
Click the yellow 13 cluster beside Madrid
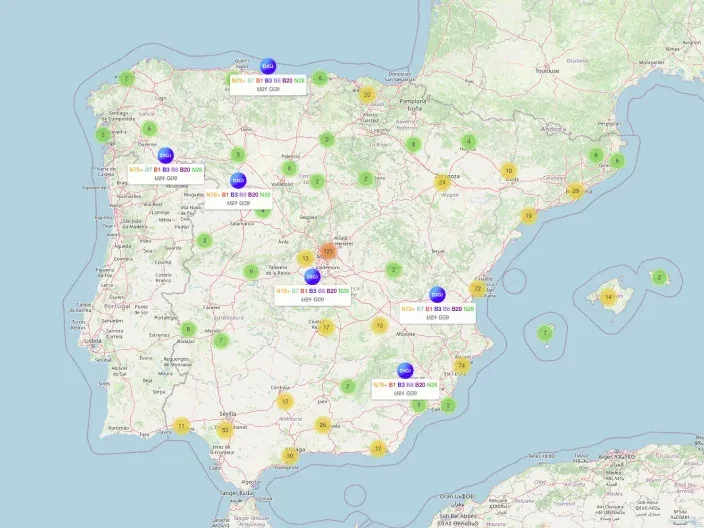305,259
